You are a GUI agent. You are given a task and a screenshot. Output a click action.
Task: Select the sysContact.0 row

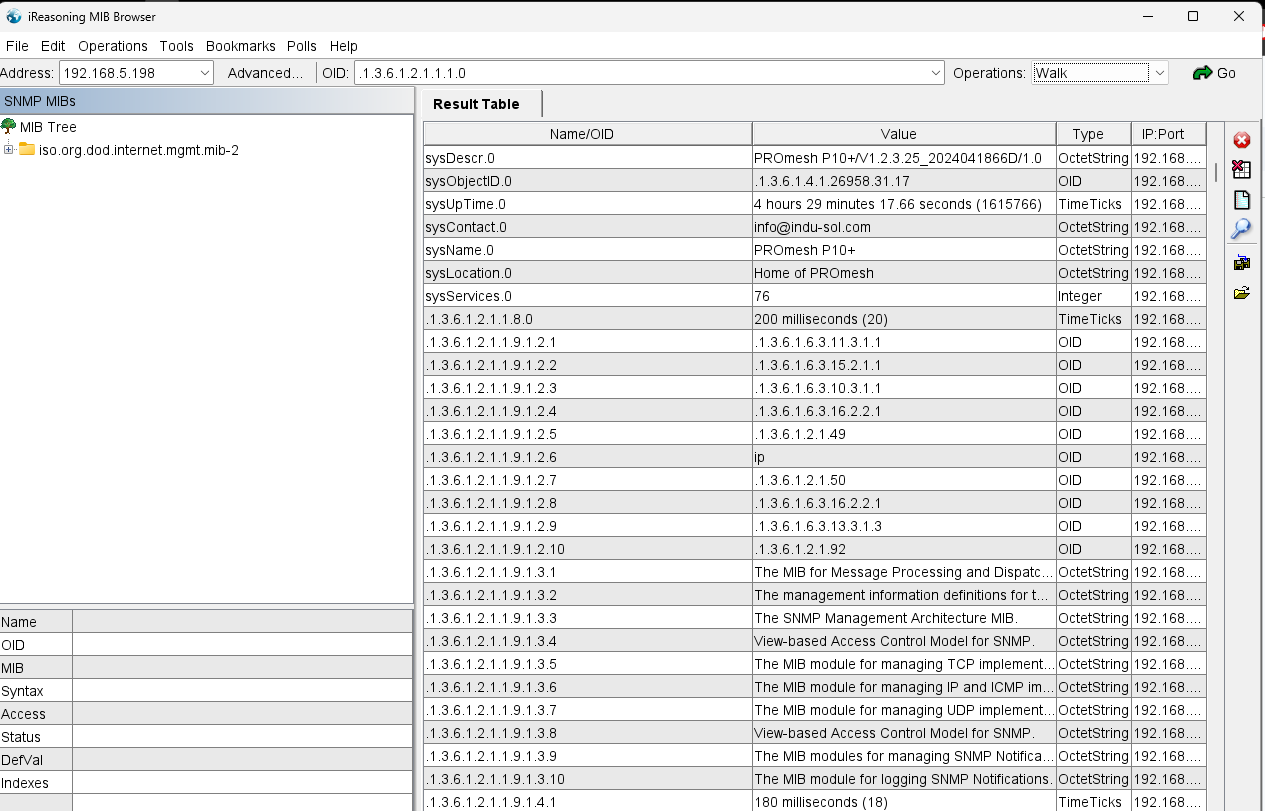click(815, 227)
